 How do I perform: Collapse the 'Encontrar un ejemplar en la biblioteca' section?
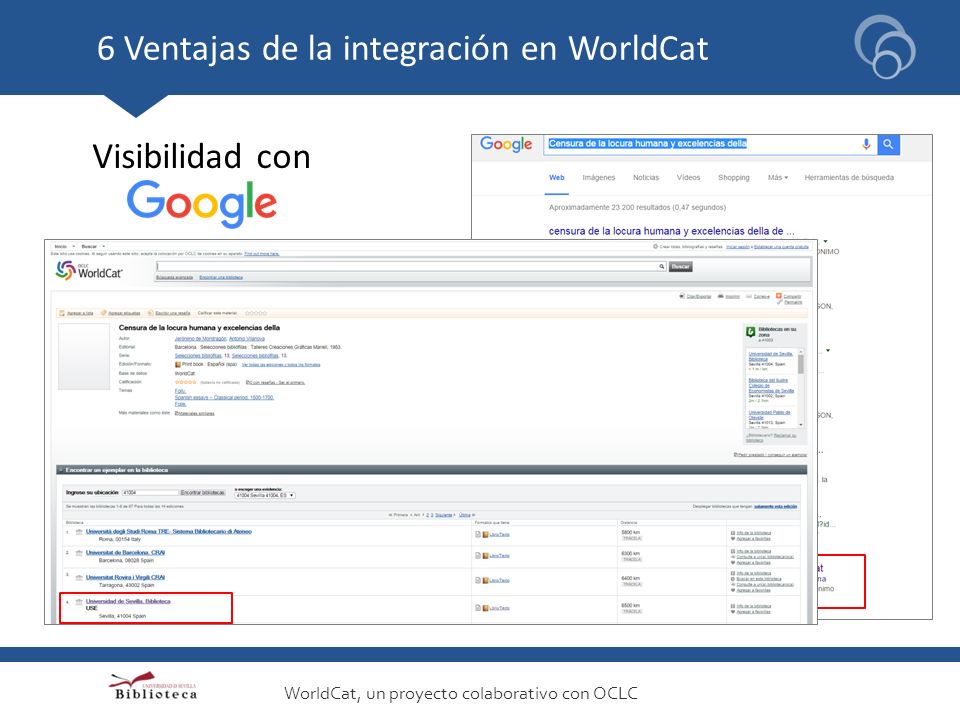coord(60,470)
